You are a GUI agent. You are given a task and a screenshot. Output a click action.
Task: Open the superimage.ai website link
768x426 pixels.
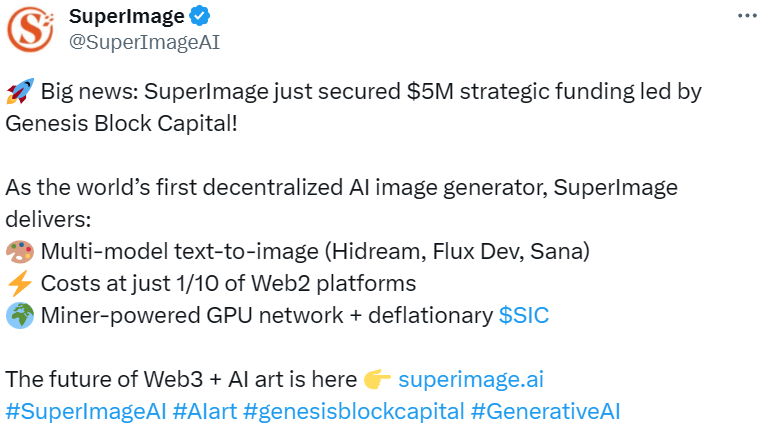471,380
